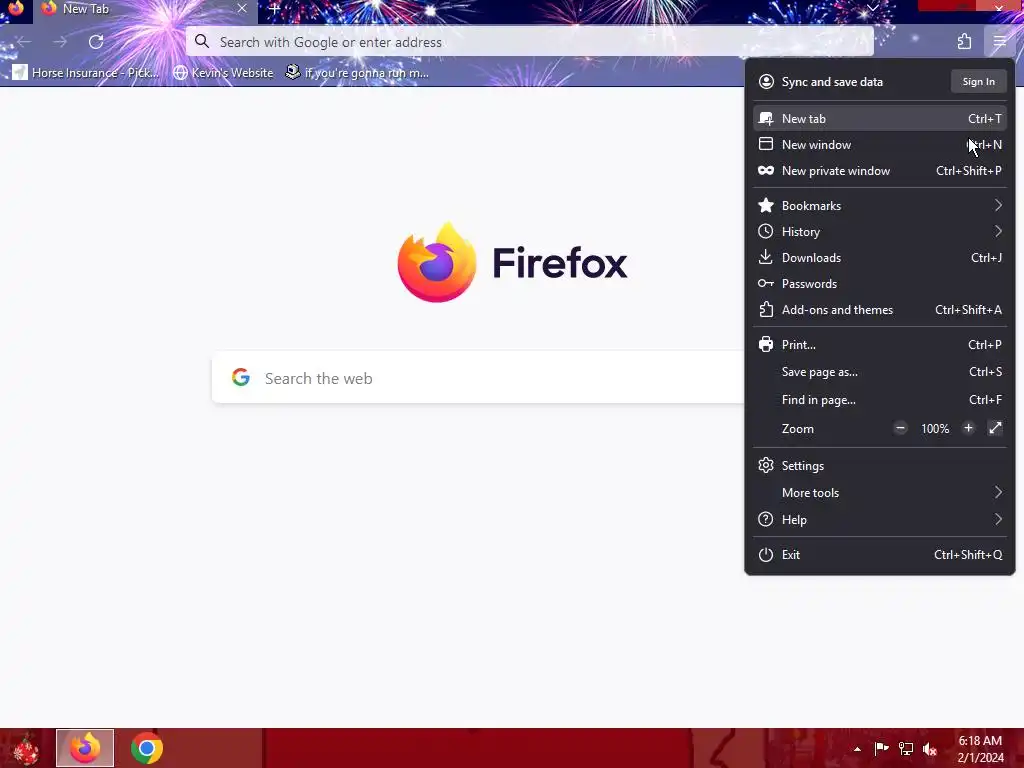The image size is (1024, 768).
Task: Select Print... menu entry
Action: (880, 345)
